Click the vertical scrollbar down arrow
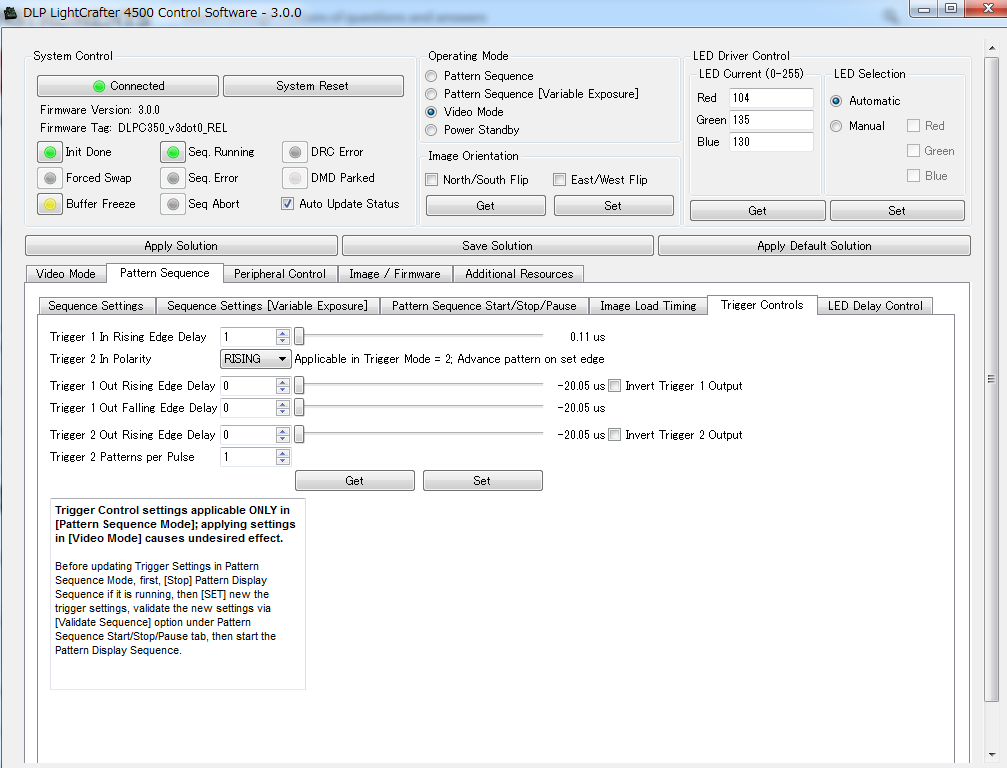 click(992, 754)
